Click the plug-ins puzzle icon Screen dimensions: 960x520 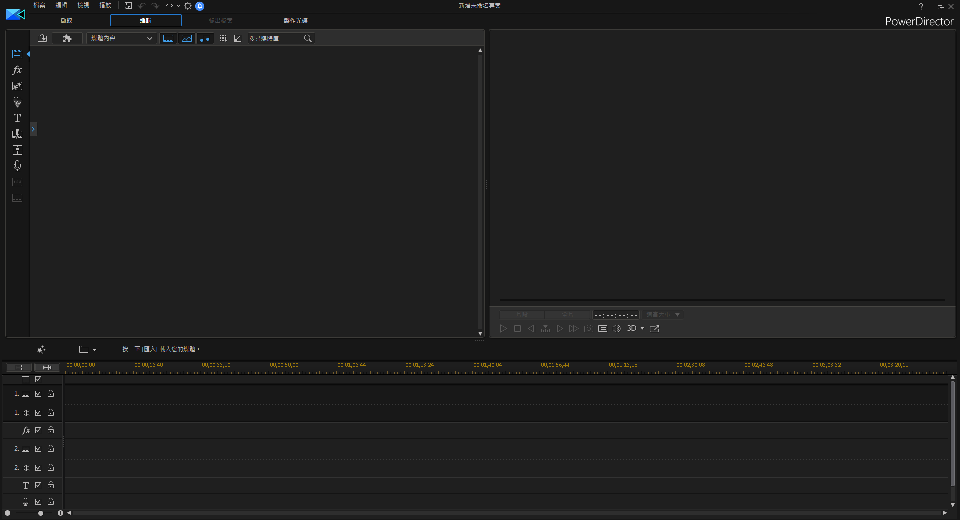pyautogui.click(x=67, y=38)
